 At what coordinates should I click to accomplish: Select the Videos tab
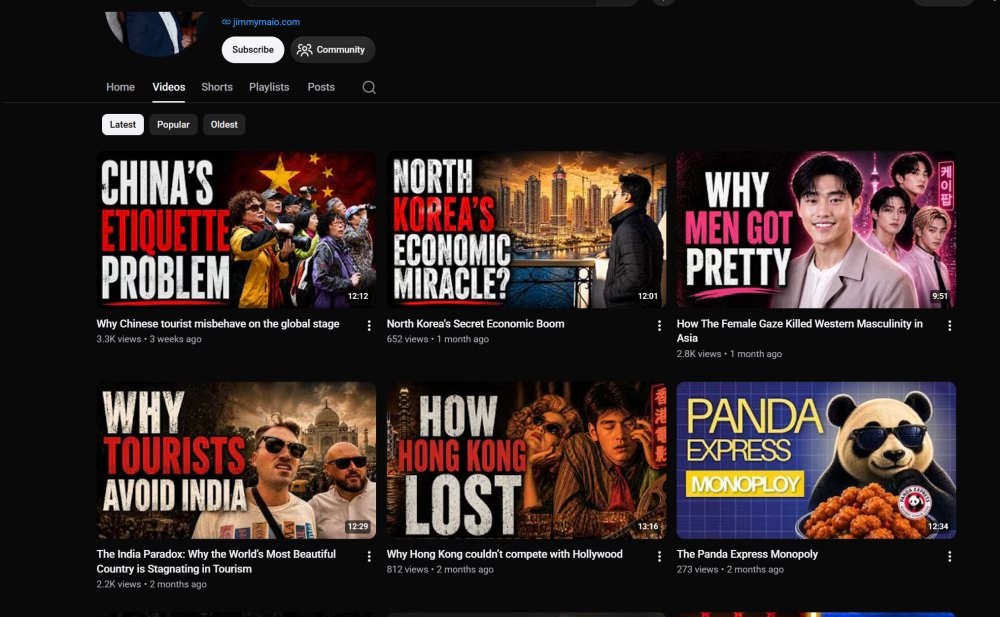[x=168, y=87]
